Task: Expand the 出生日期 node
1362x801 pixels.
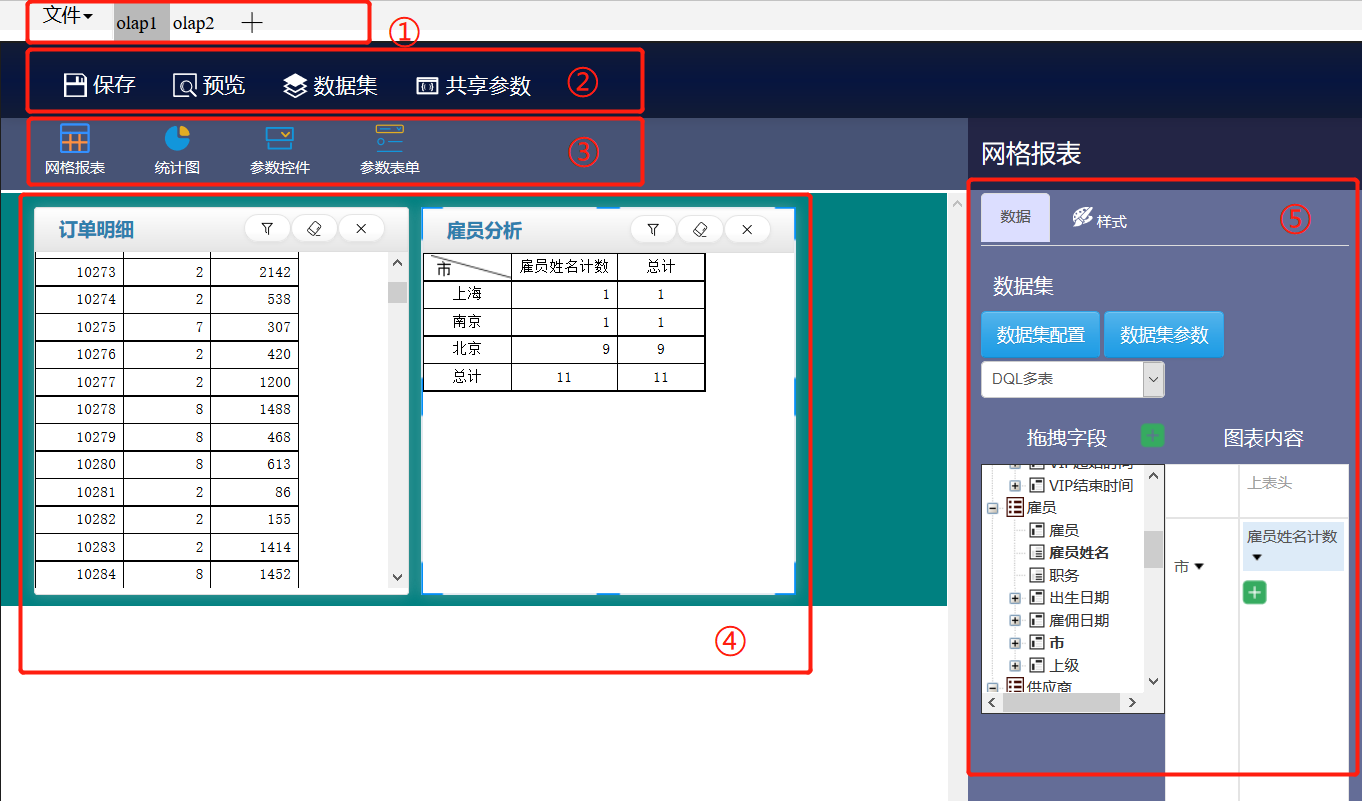Action: pyautogui.click(x=1015, y=598)
